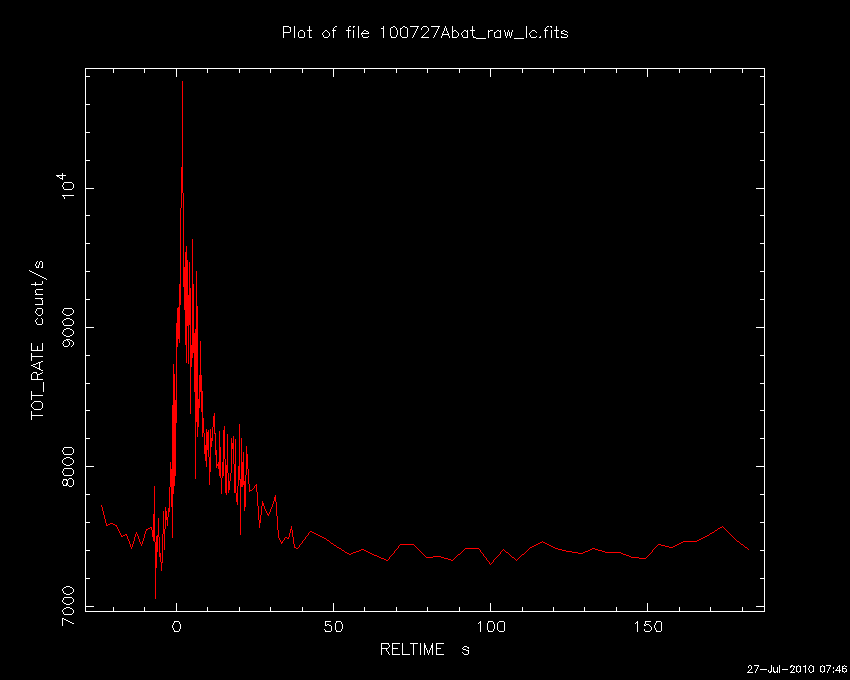
Task: Click the '27-Jul-2010 07:46' timestamp
Action: pyautogui.click(x=797, y=669)
